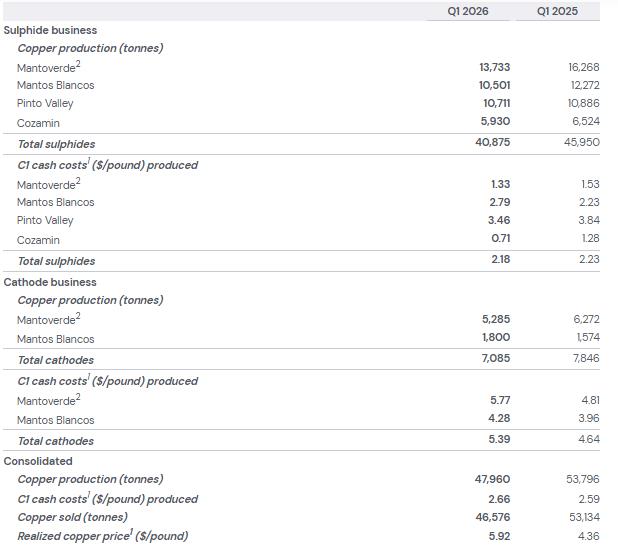Click the Q1 2026 column header
Image resolution: width=618 pixels, height=550 pixels.
[x=468, y=12]
